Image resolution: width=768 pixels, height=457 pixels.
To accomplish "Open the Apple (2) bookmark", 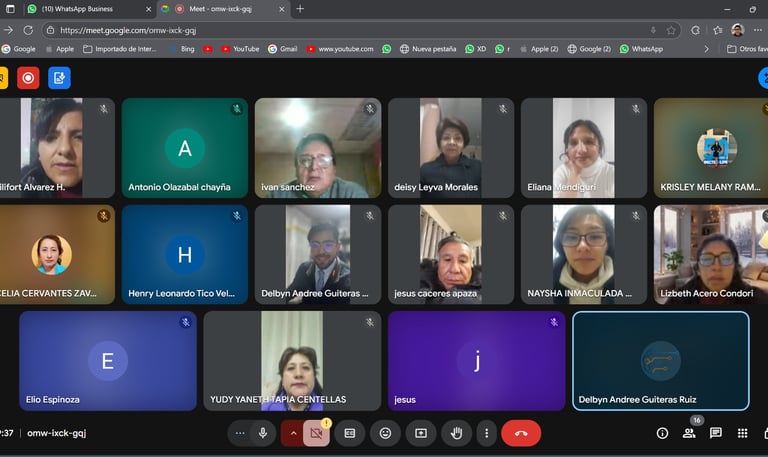I will (x=539, y=49).
